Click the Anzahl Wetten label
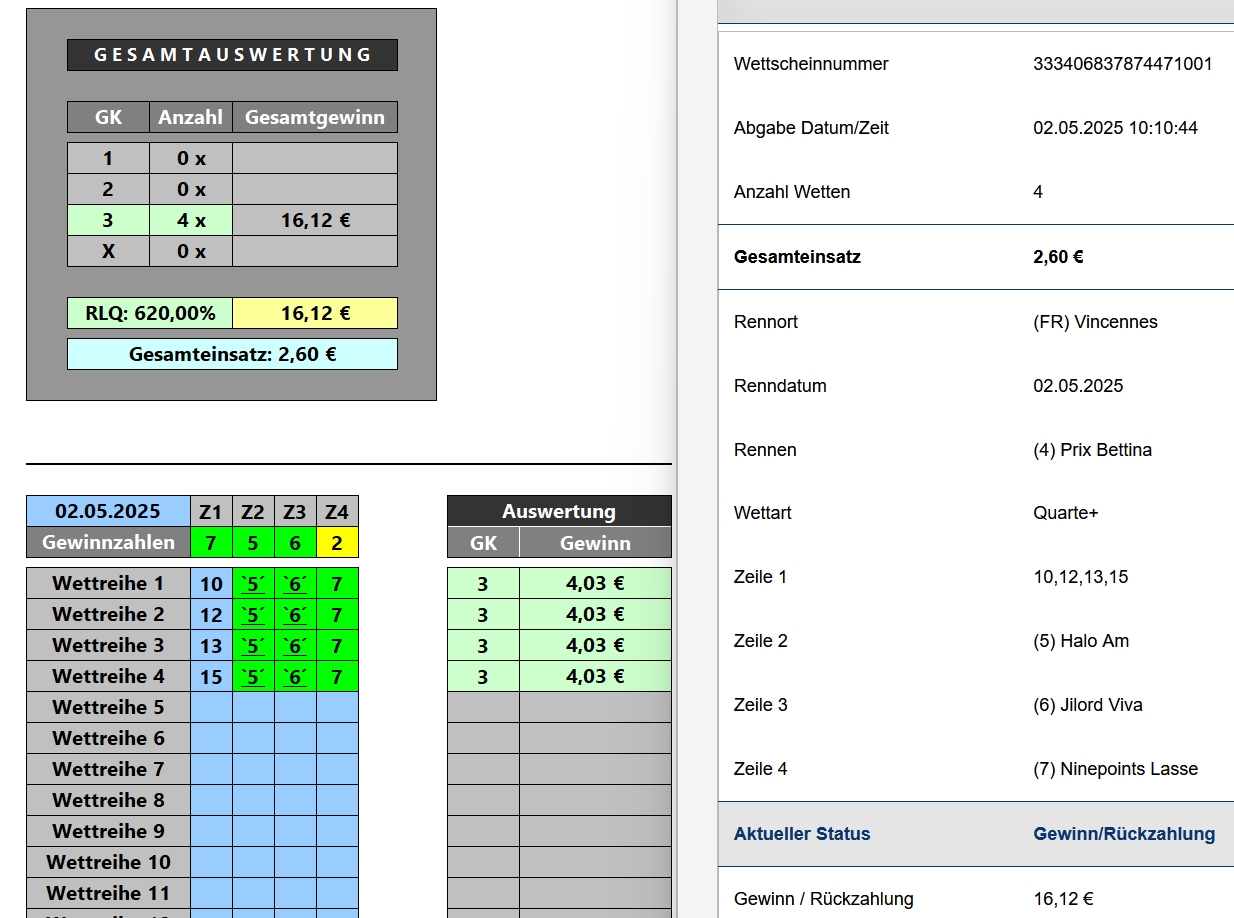The image size is (1234, 918). 792,192
